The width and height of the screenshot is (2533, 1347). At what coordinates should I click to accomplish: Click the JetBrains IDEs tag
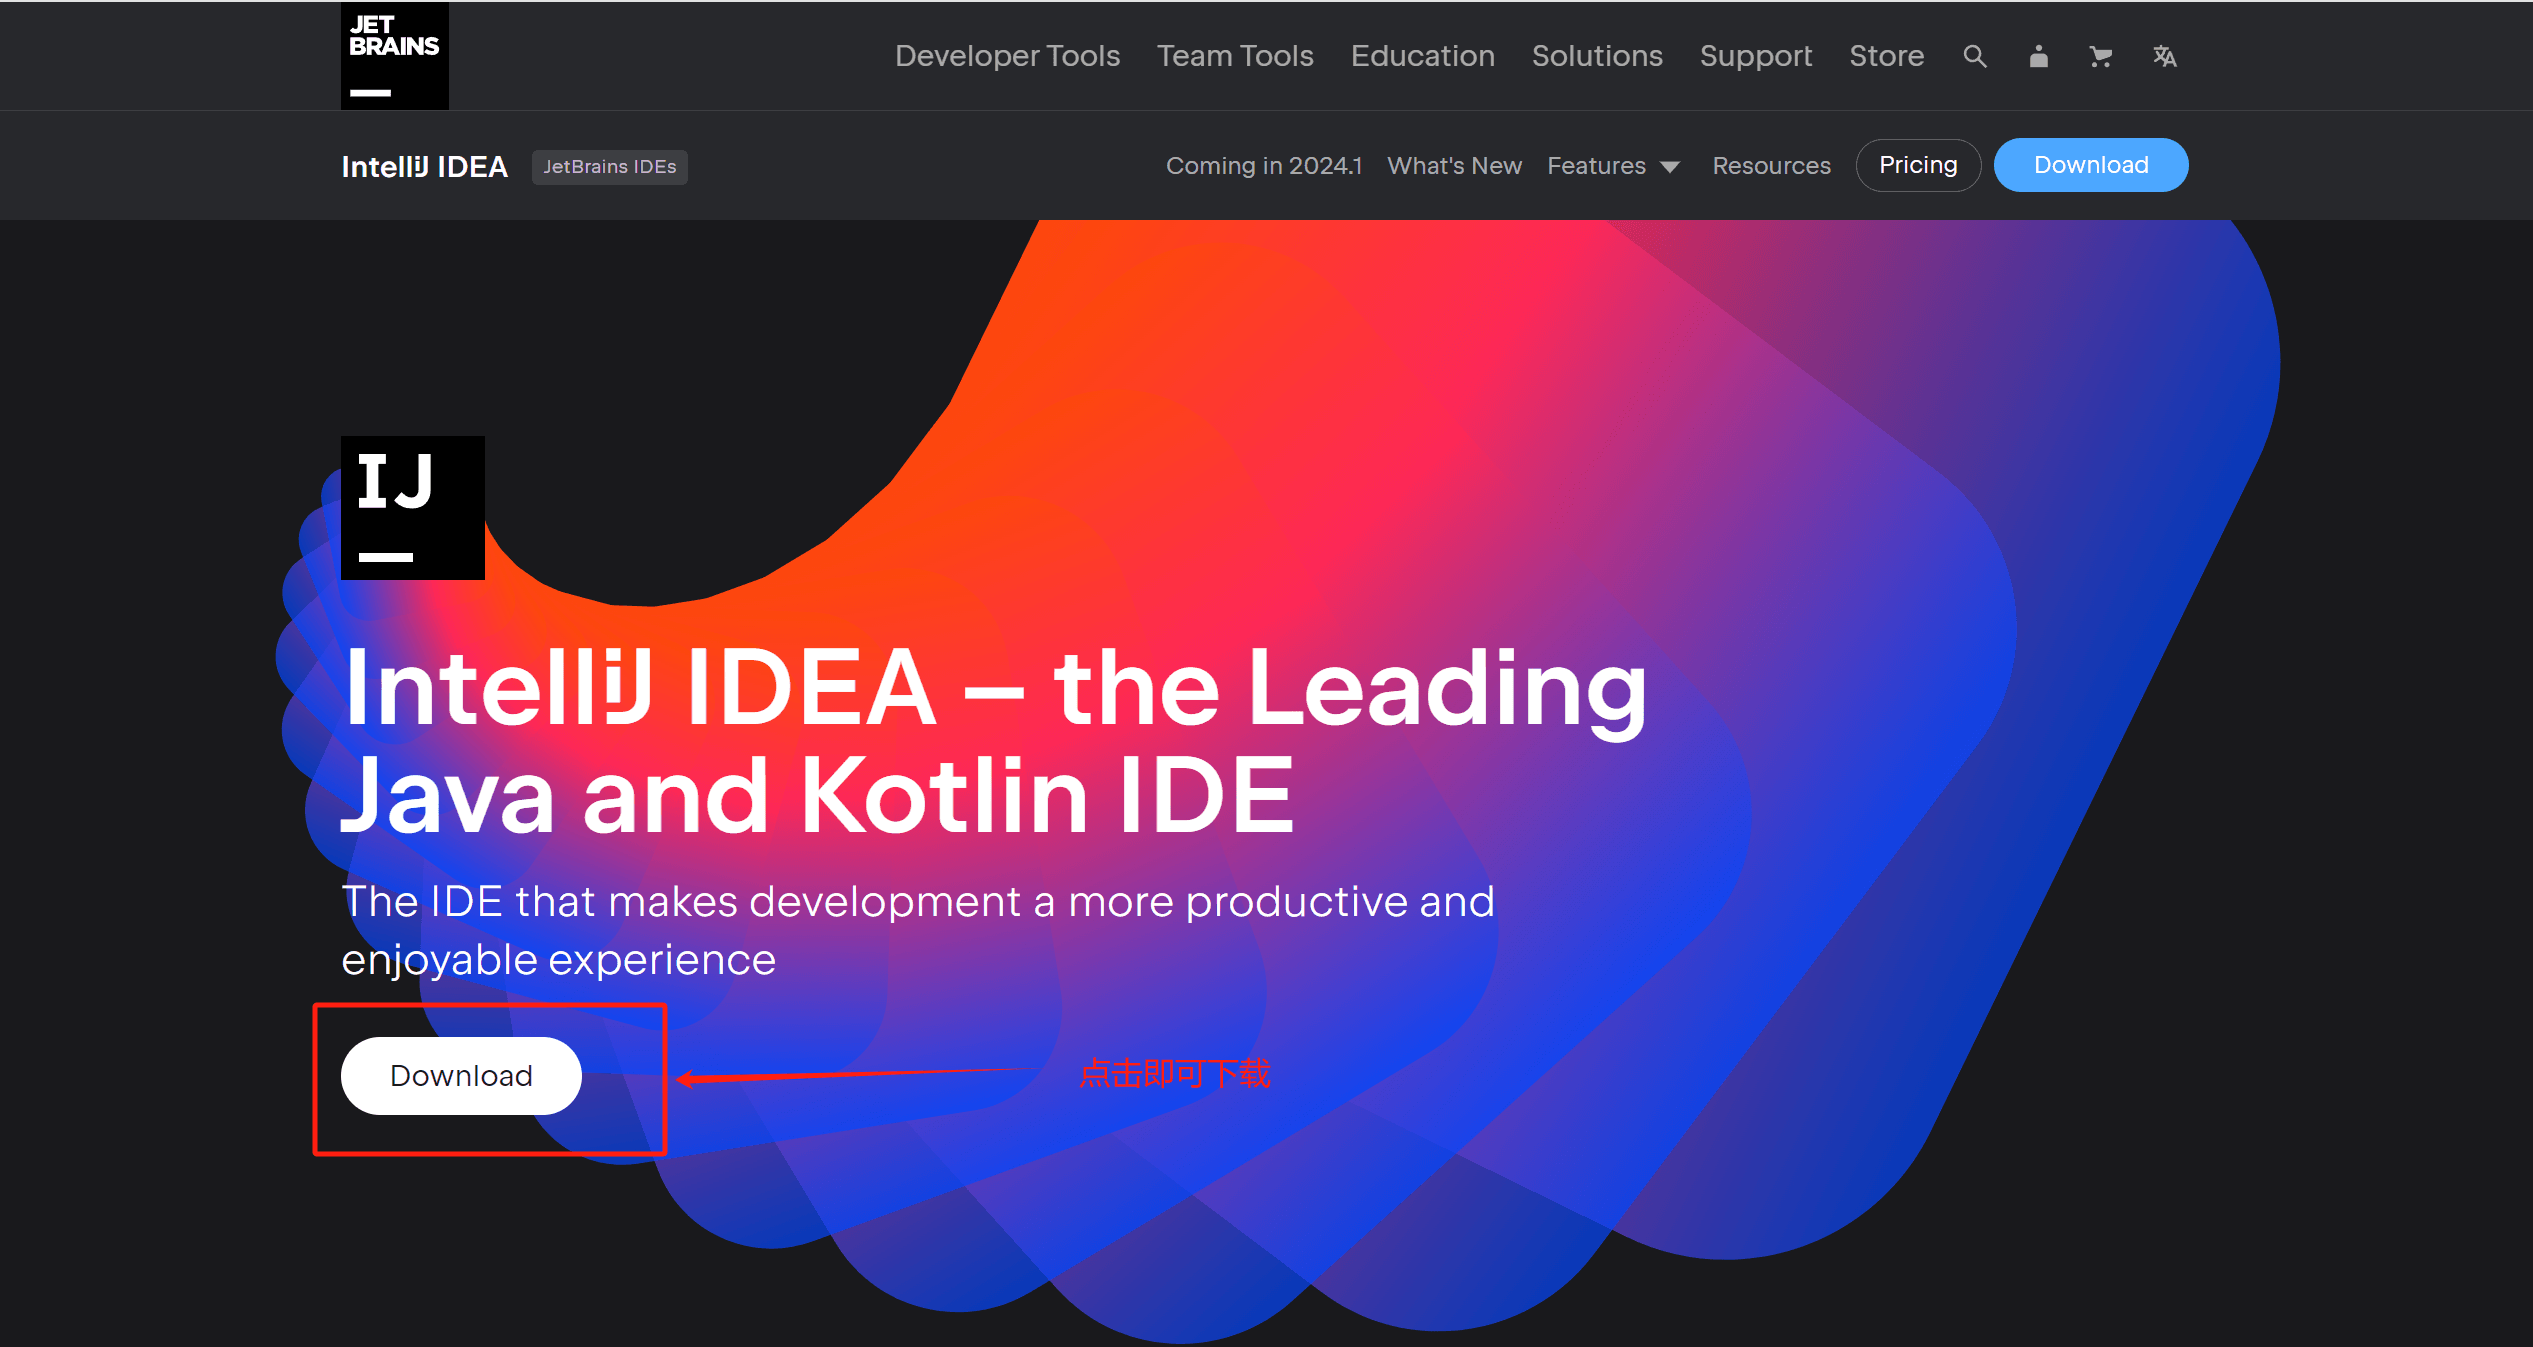(x=609, y=167)
